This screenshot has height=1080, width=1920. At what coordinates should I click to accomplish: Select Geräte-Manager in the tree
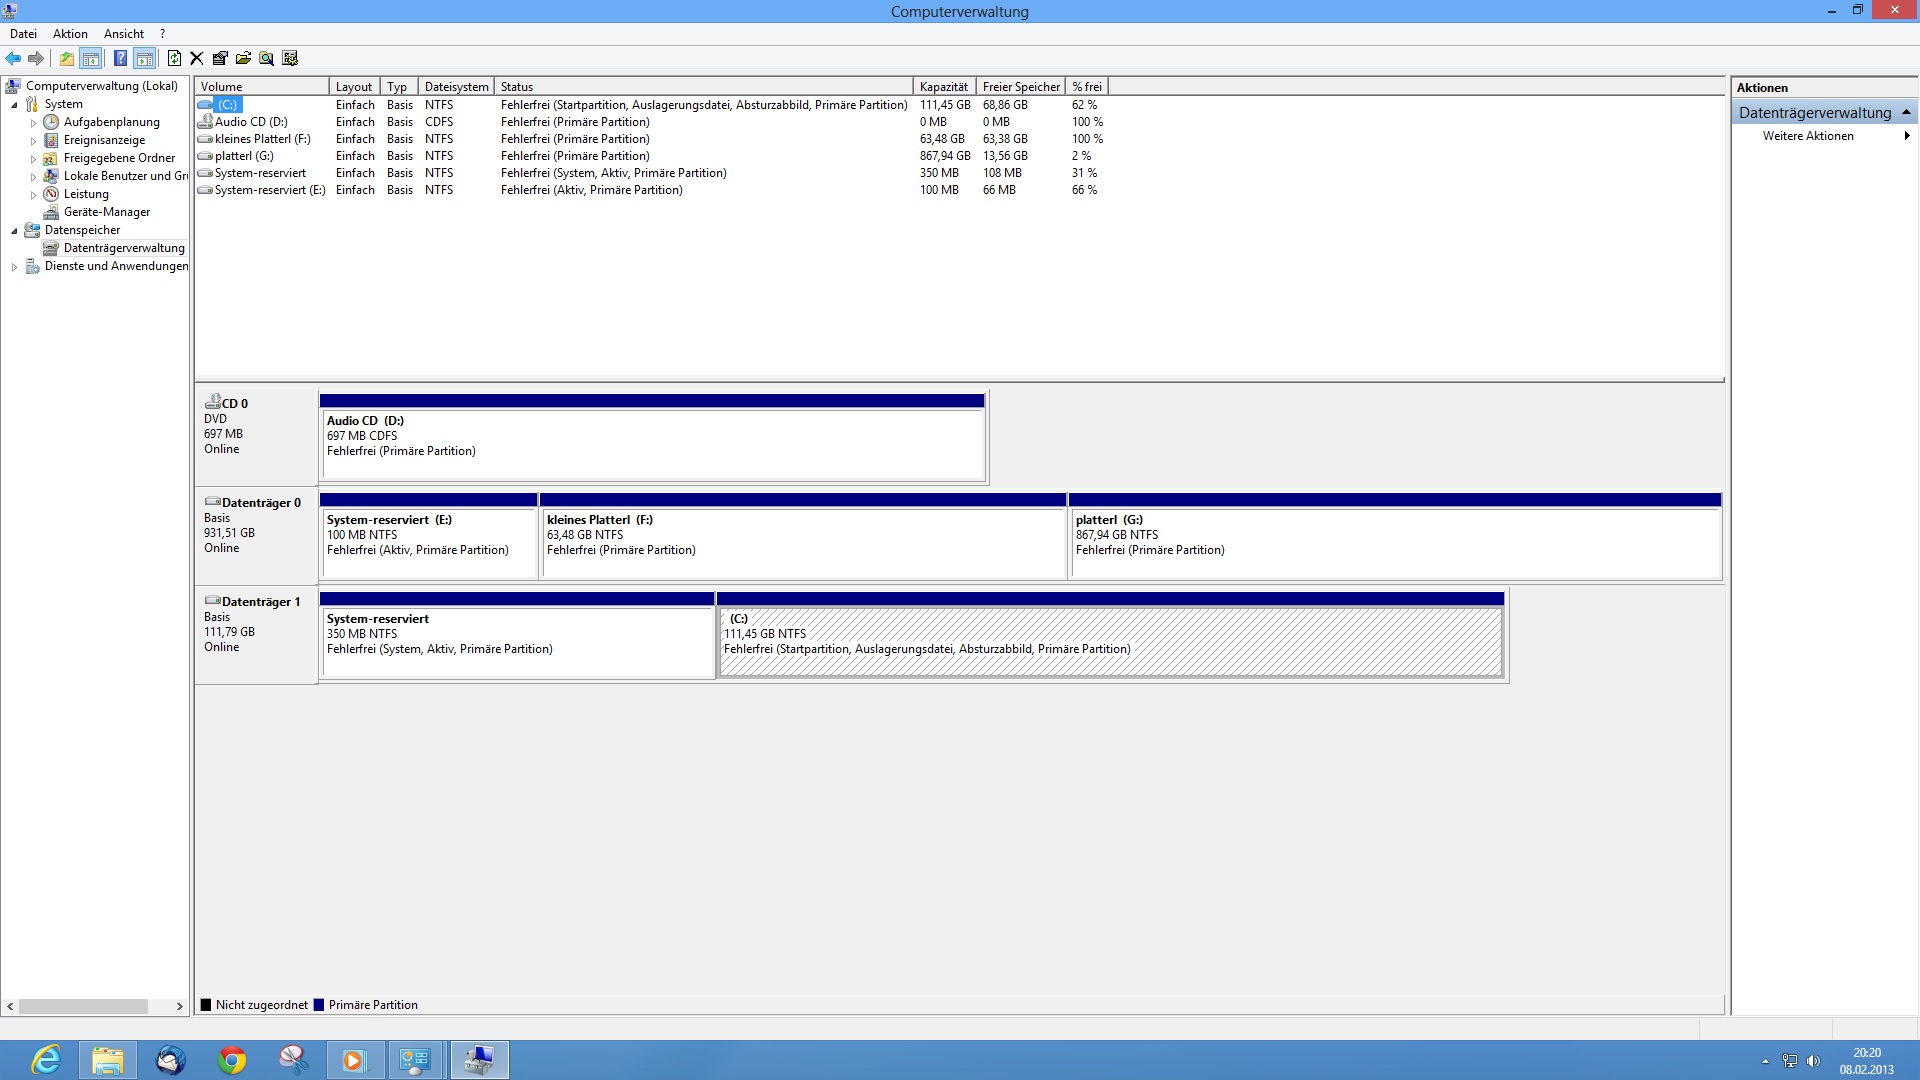(106, 212)
